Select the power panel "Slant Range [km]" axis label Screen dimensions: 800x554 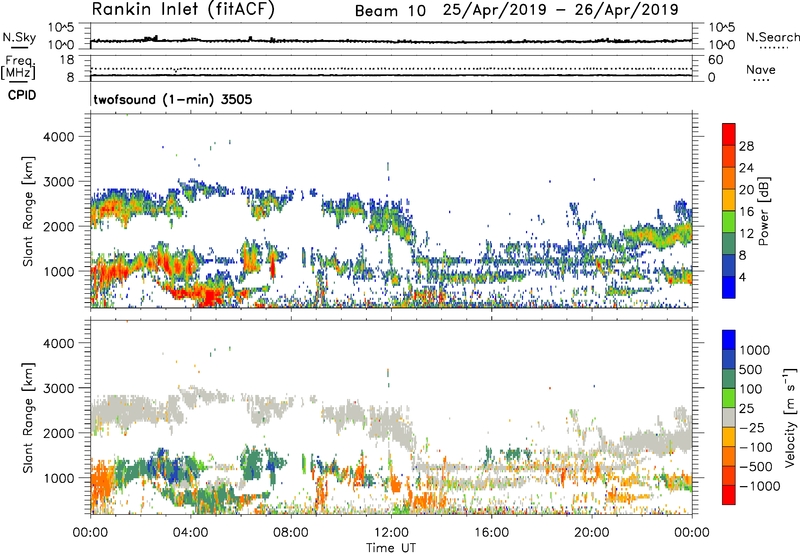pyautogui.click(x=28, y=212)
